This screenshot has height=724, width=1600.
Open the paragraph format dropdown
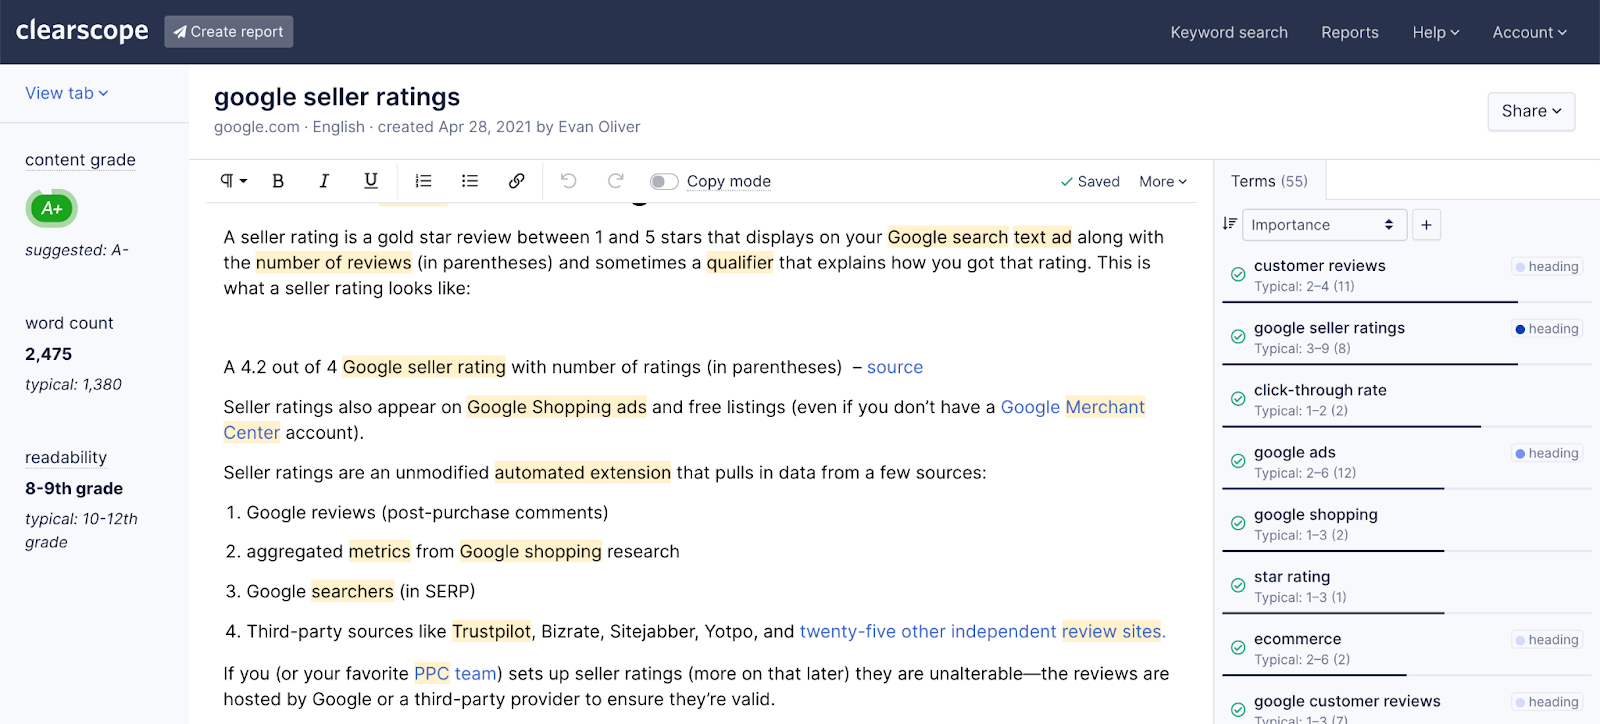(233, 181)
